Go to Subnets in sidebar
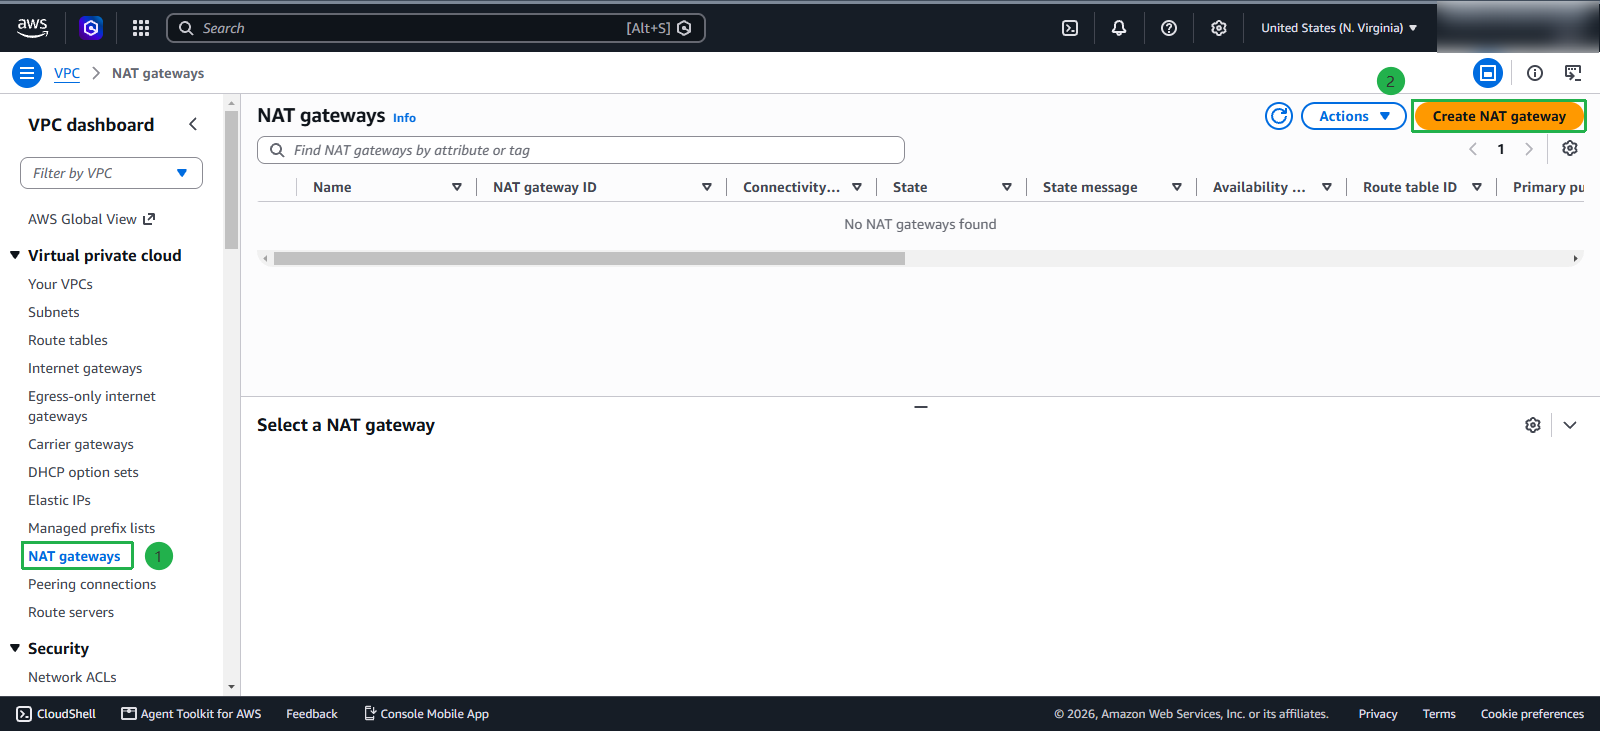This screenshot has width=1600, height=731. pyautogui.click(x=54, y=312)
